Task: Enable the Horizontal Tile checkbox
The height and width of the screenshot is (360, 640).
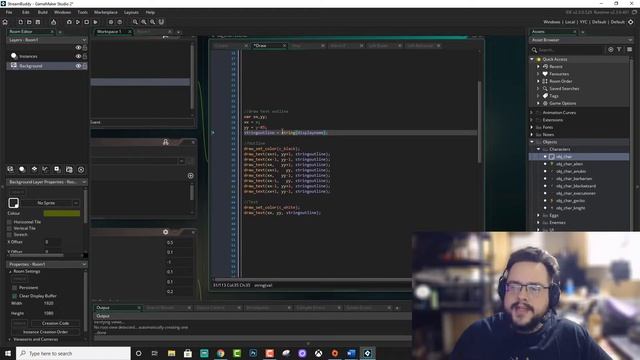Action: click(x=10, y=222)
